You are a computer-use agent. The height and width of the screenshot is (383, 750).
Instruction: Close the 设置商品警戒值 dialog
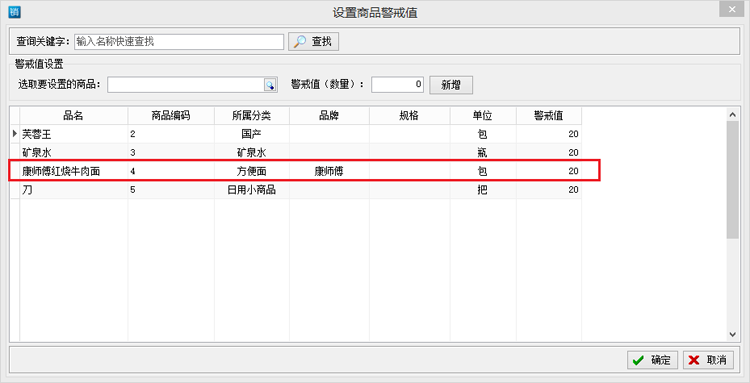point(732,10)
